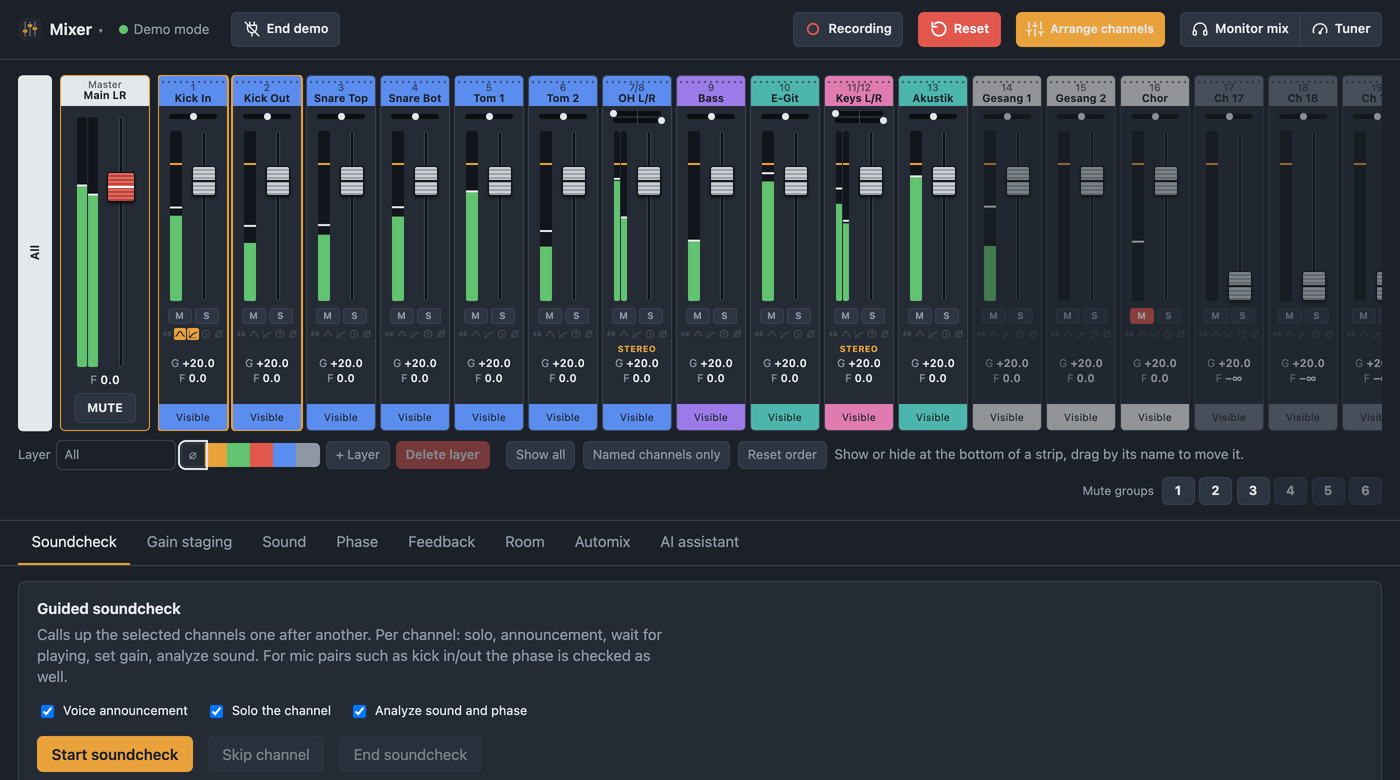Click Named channels only button

coord(656,455)
